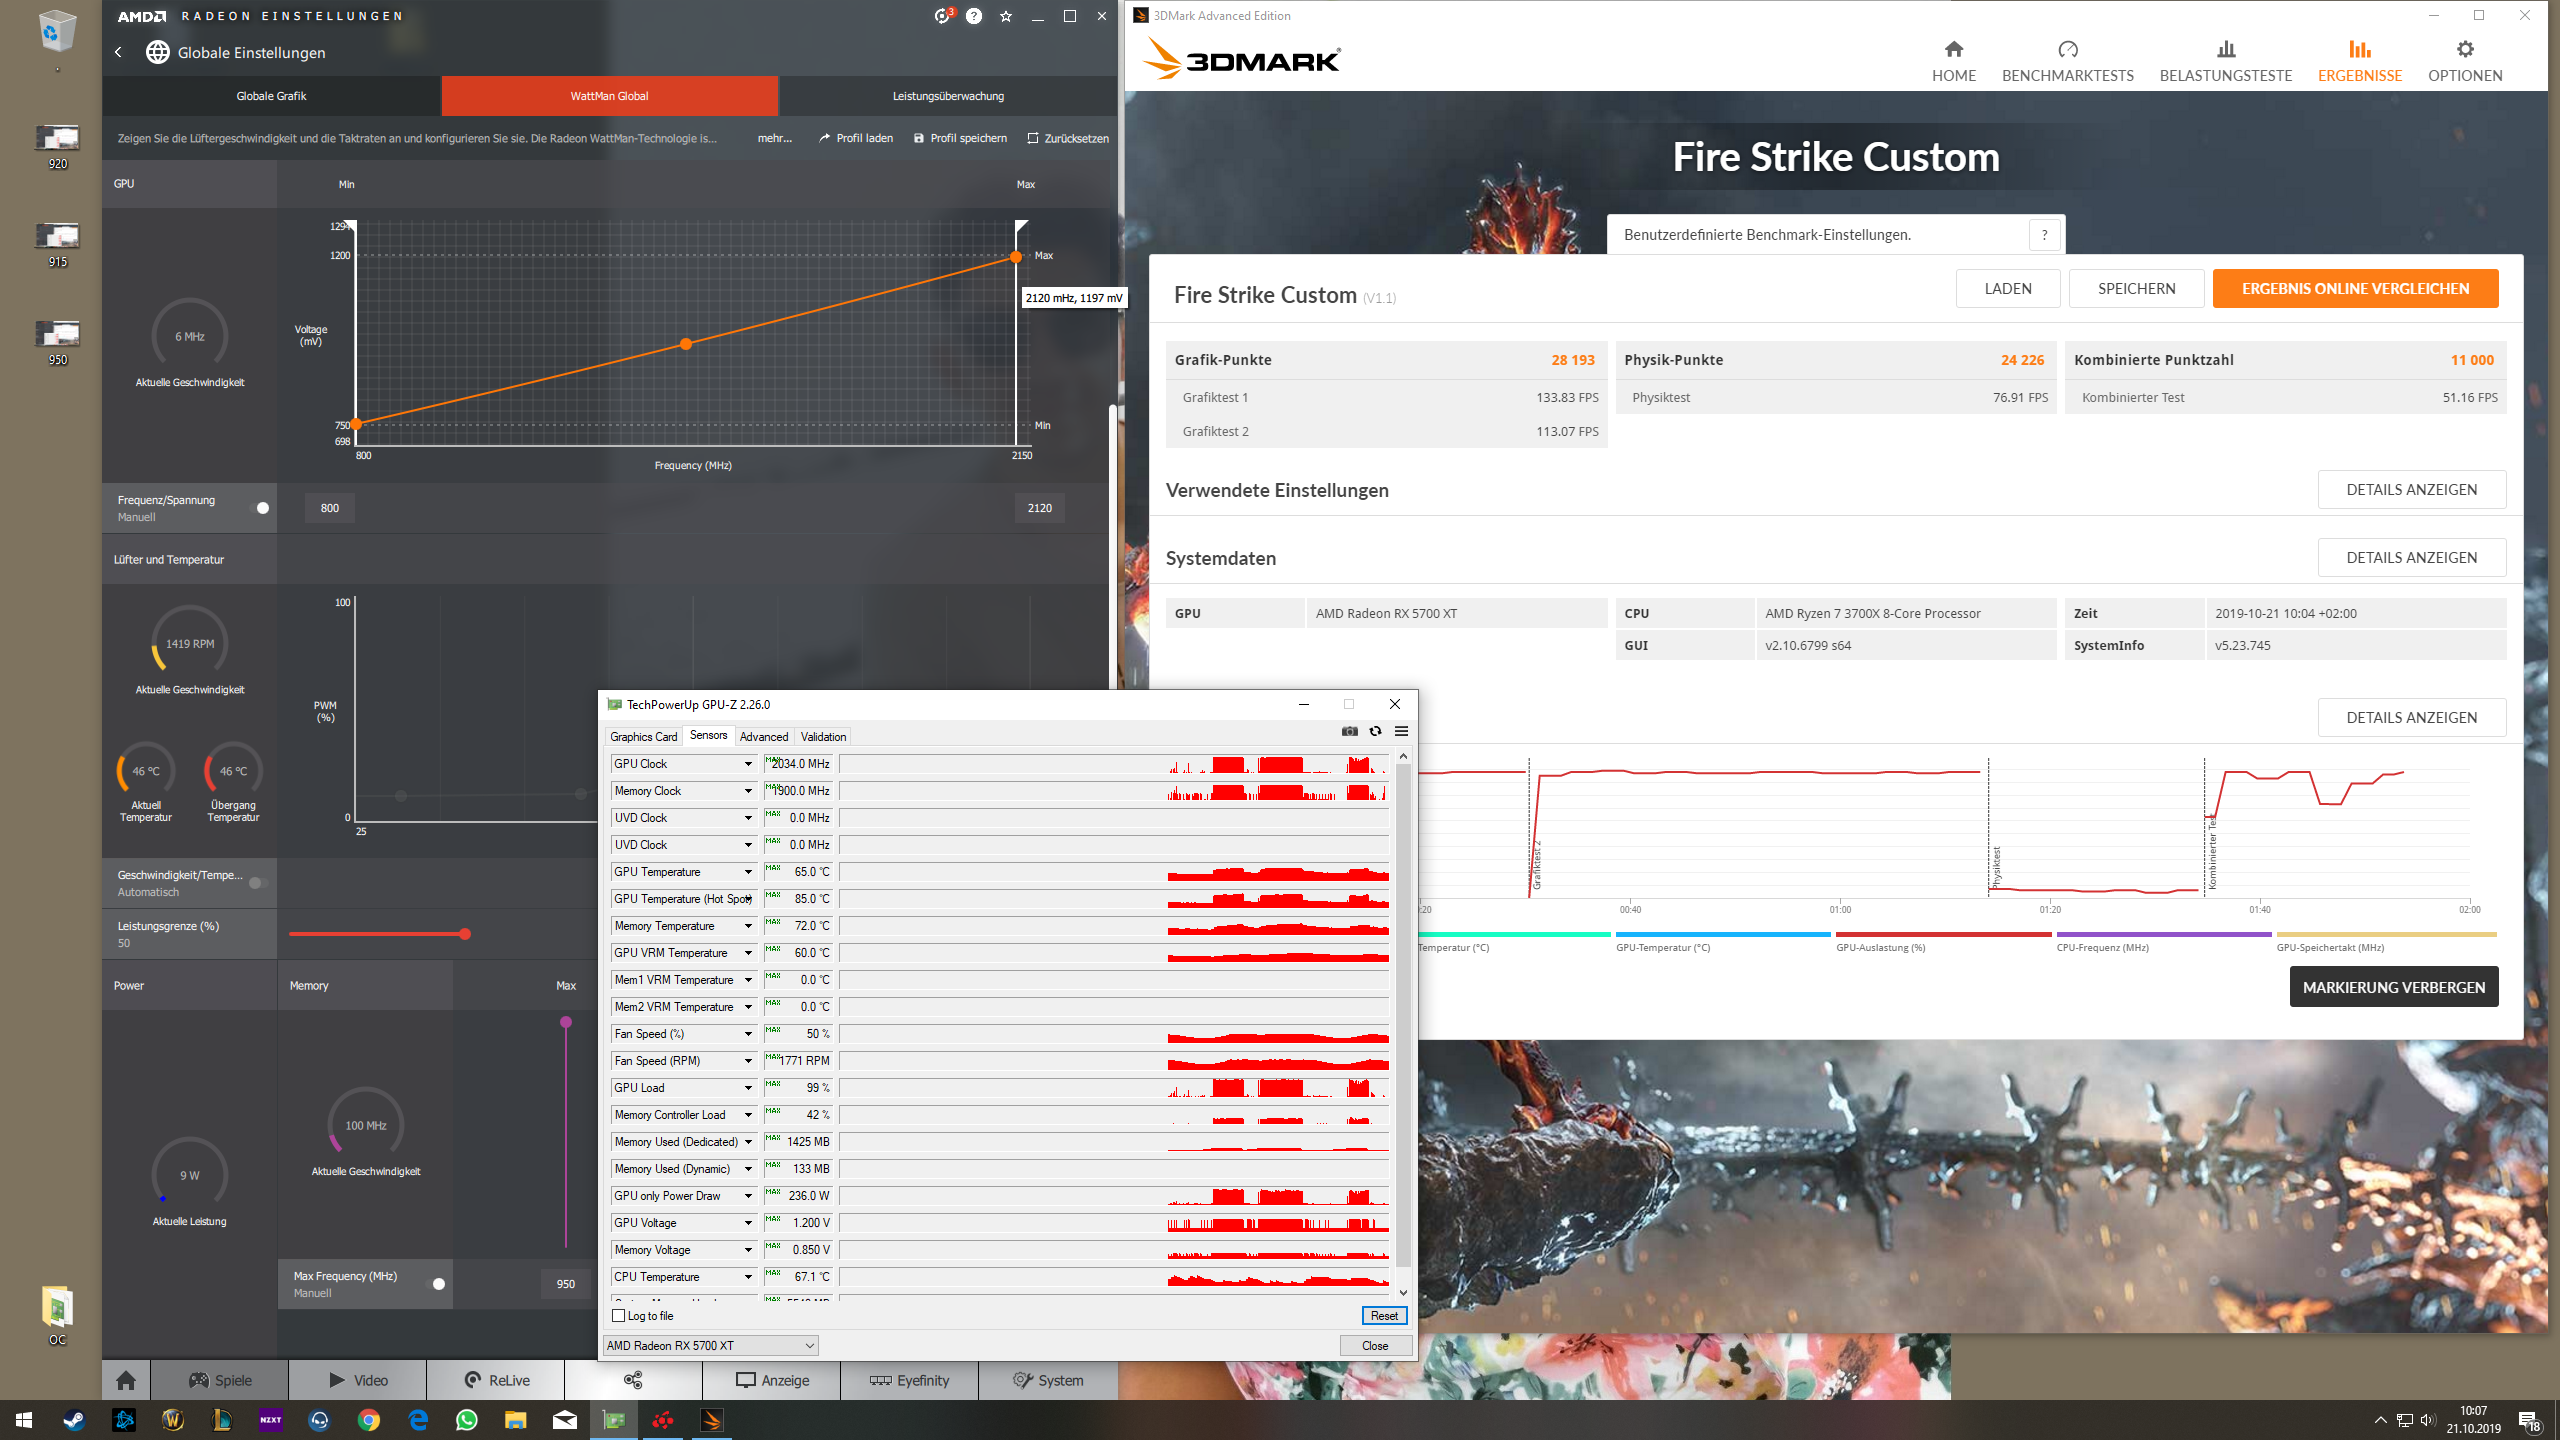Toggle memory Max Frequency manual switch
Image resolution: width=2560 pixels, height=1440 pixels.
435,1284
